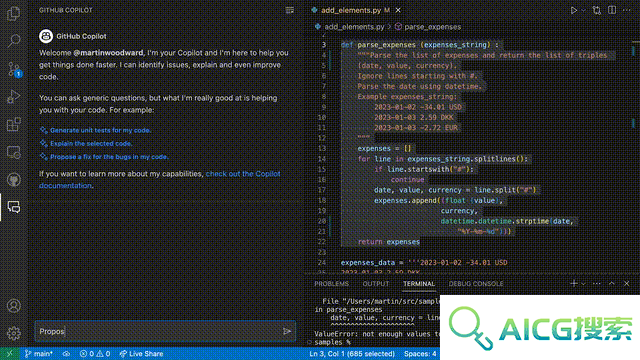Select the Copilot chat view icon
The width and height of the screenshot is (640, 360).
13,207
